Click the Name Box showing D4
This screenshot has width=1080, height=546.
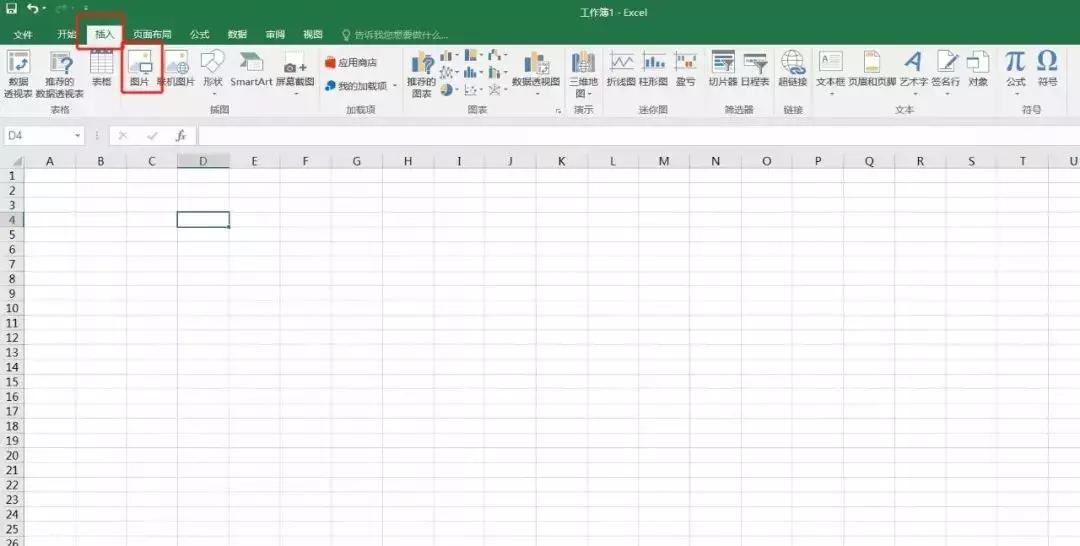[x=38, y=136]
